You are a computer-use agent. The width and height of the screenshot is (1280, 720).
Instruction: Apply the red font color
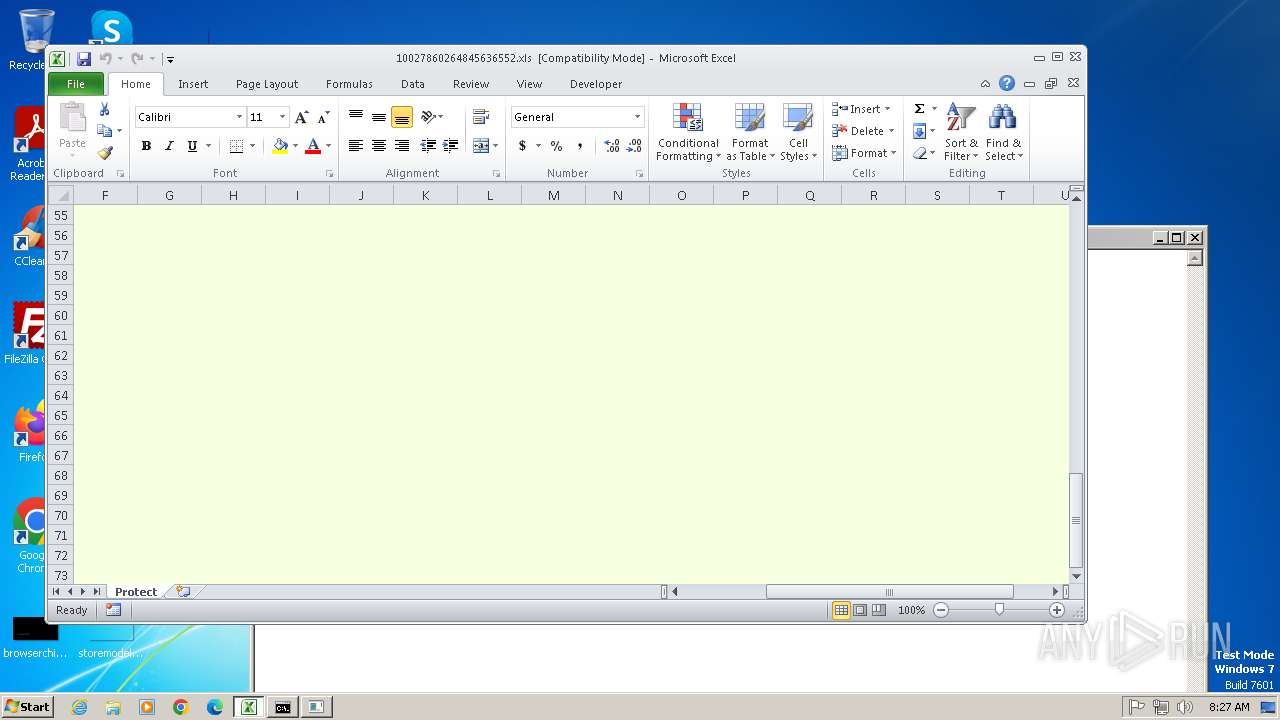coord(313,146)
